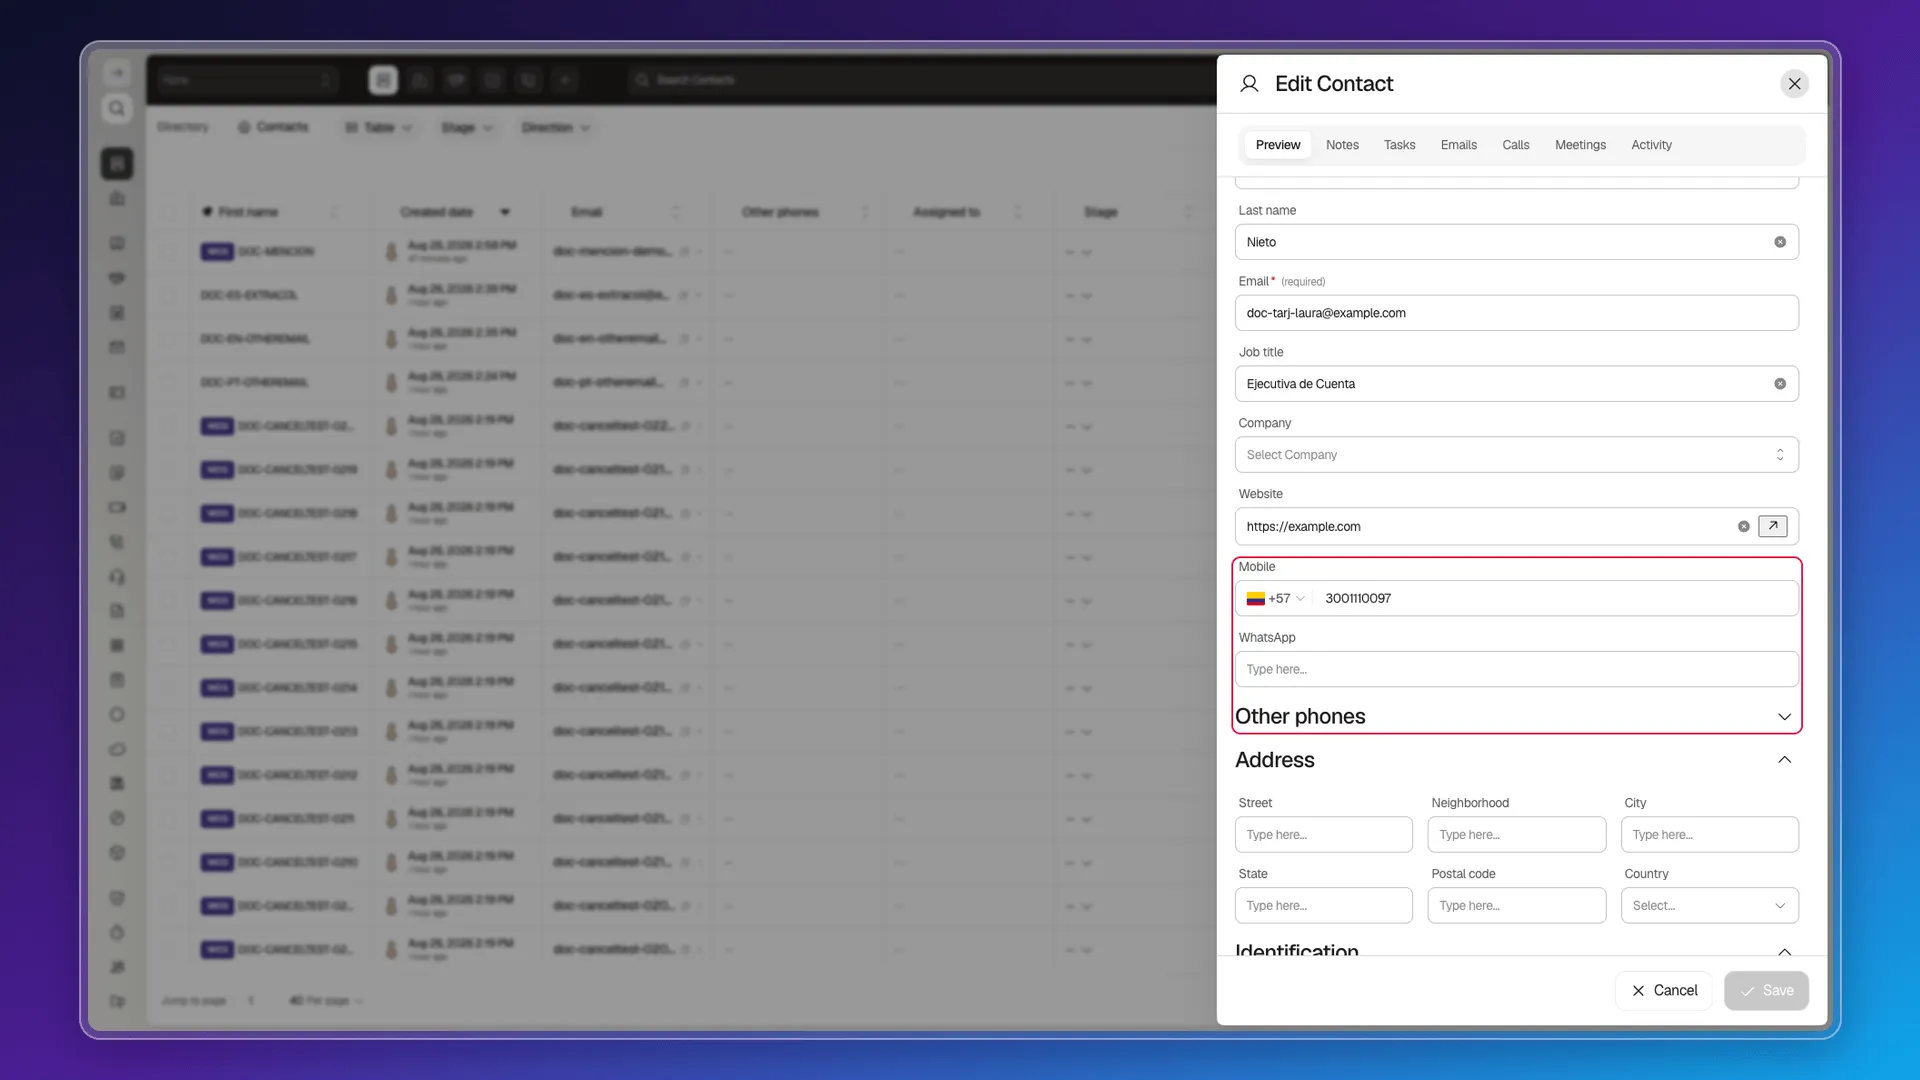Switch to the Tasks tab
Screen dimensions: 1920x1080
coord(1399,145)
